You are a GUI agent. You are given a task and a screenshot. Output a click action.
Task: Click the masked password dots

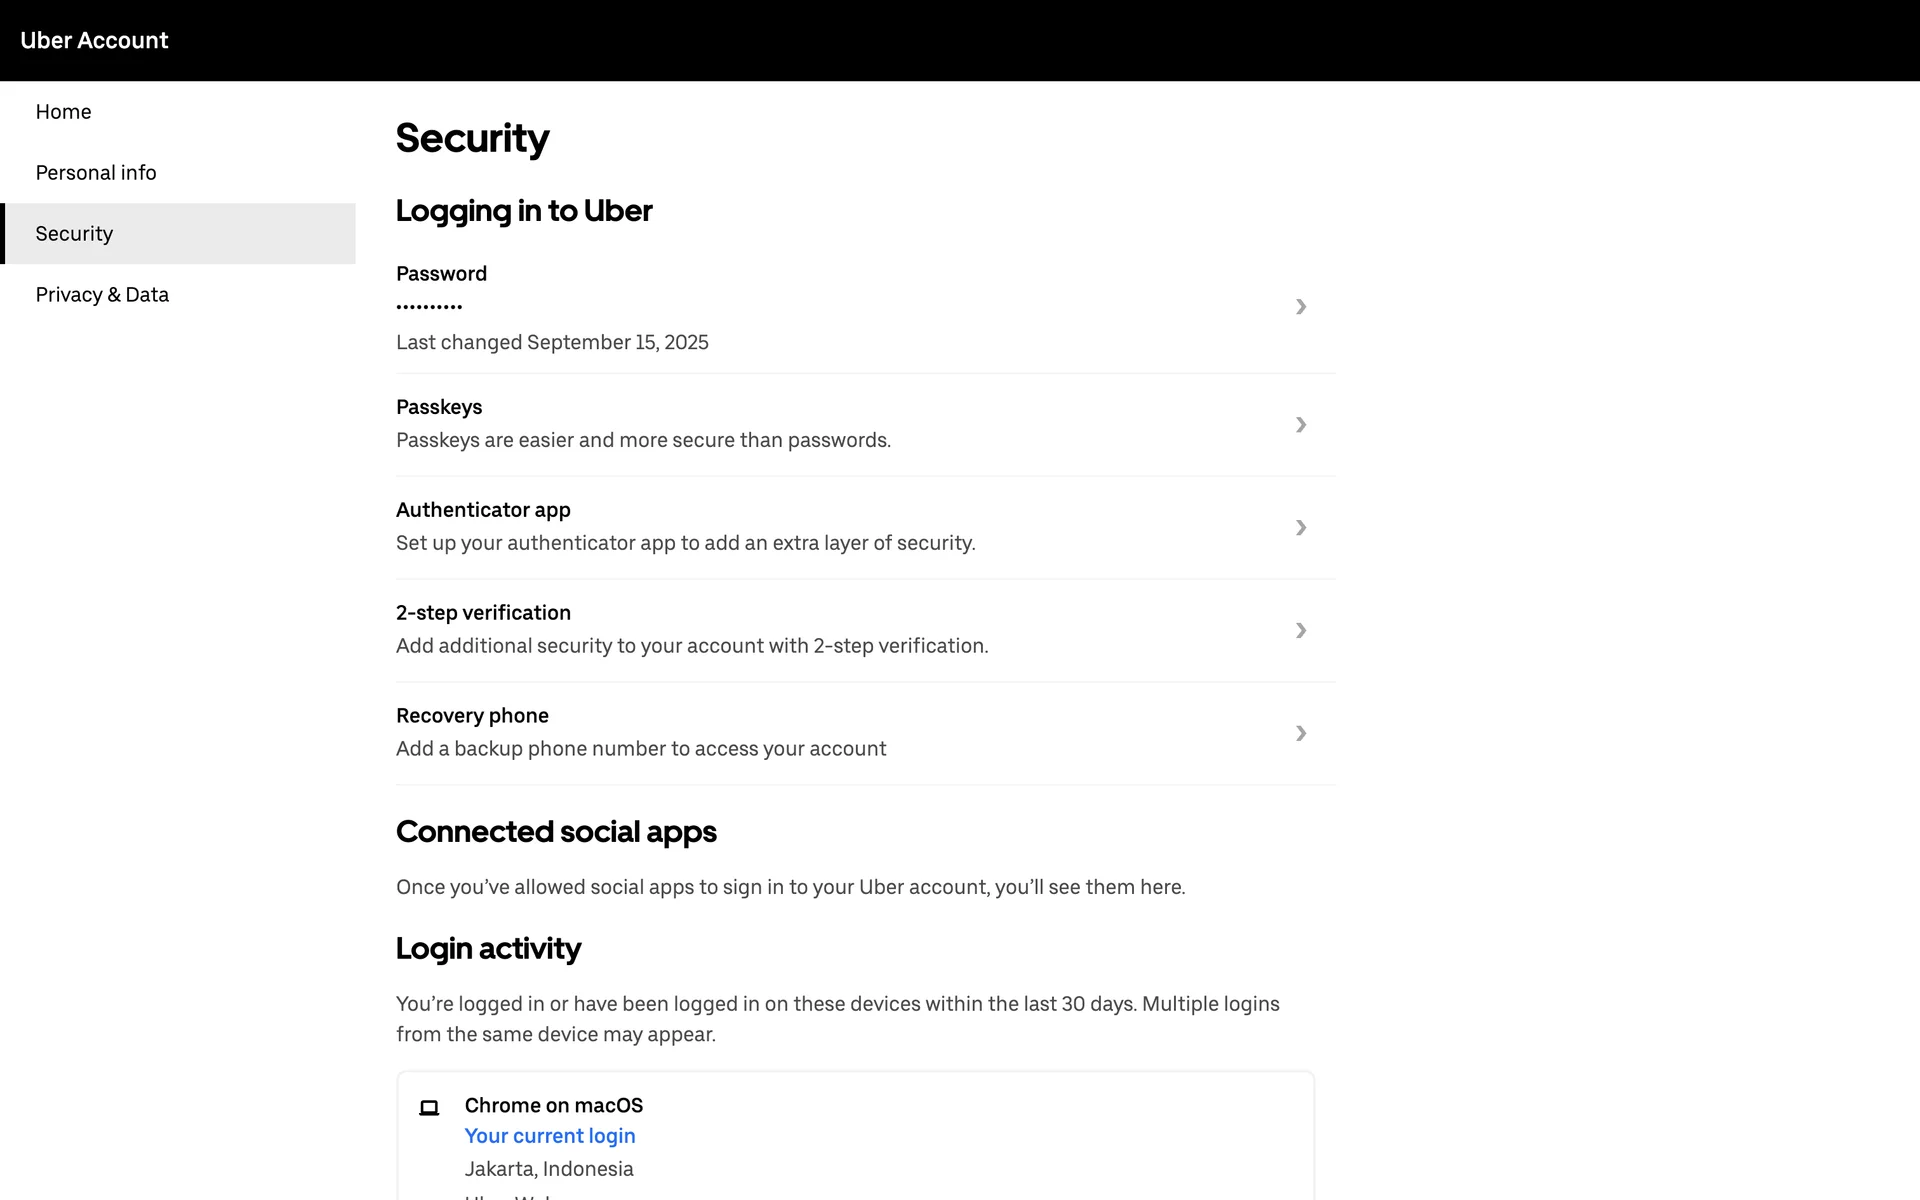click(429, 307)
